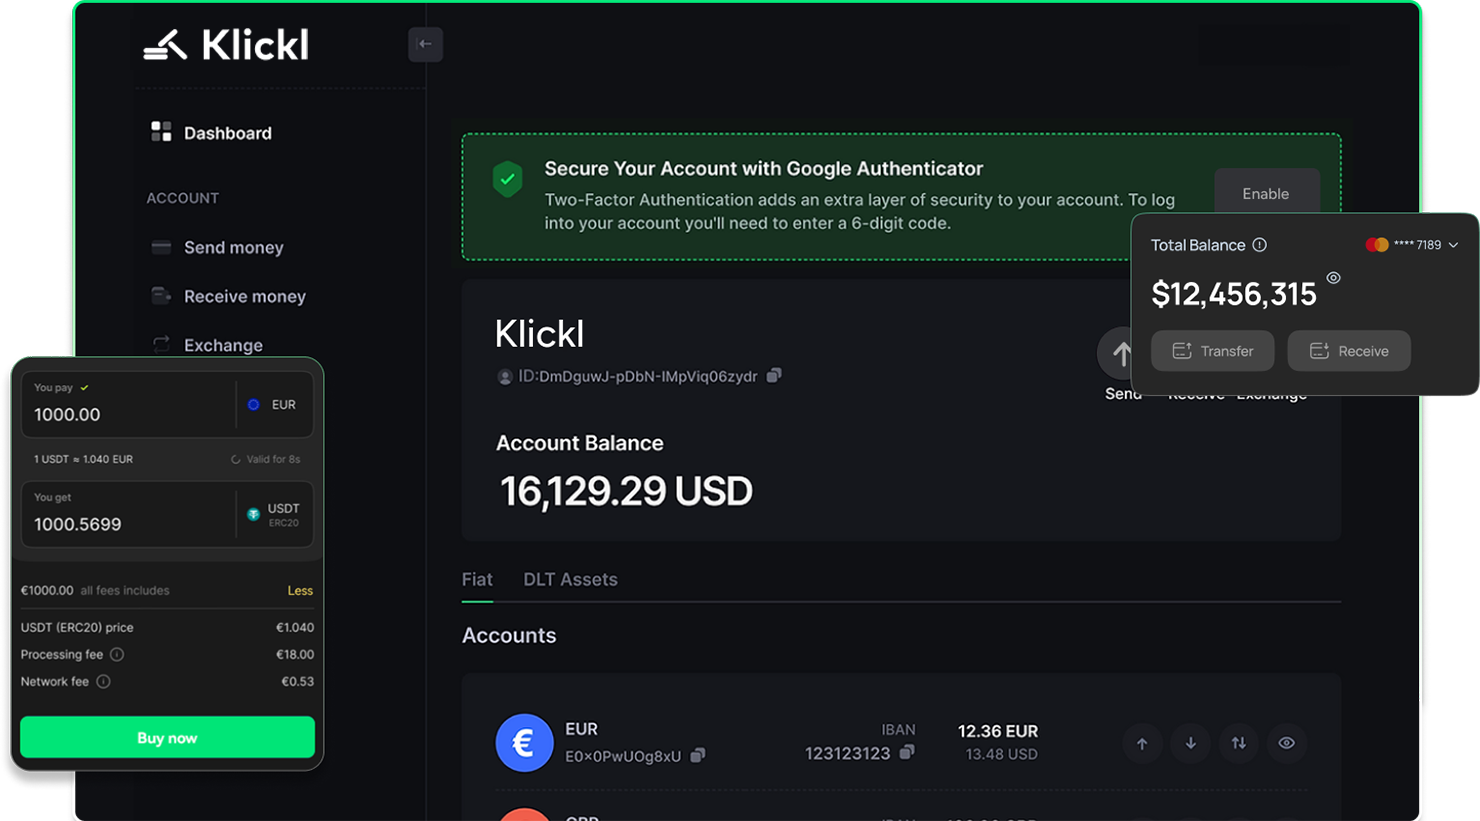Copy the EUR address E0×0PwUOg8xU
The height and width of the screenshot is (821, 1480).
pos(698,755)
